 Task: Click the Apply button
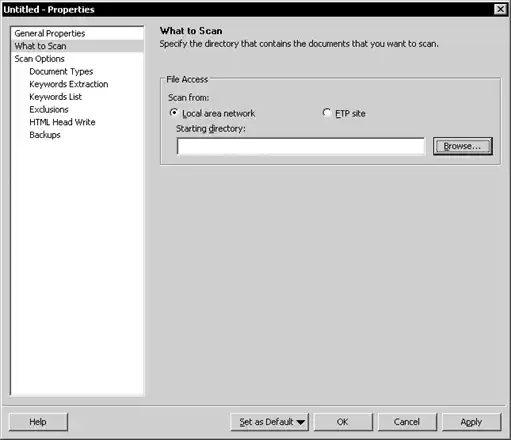pos(471,422)
